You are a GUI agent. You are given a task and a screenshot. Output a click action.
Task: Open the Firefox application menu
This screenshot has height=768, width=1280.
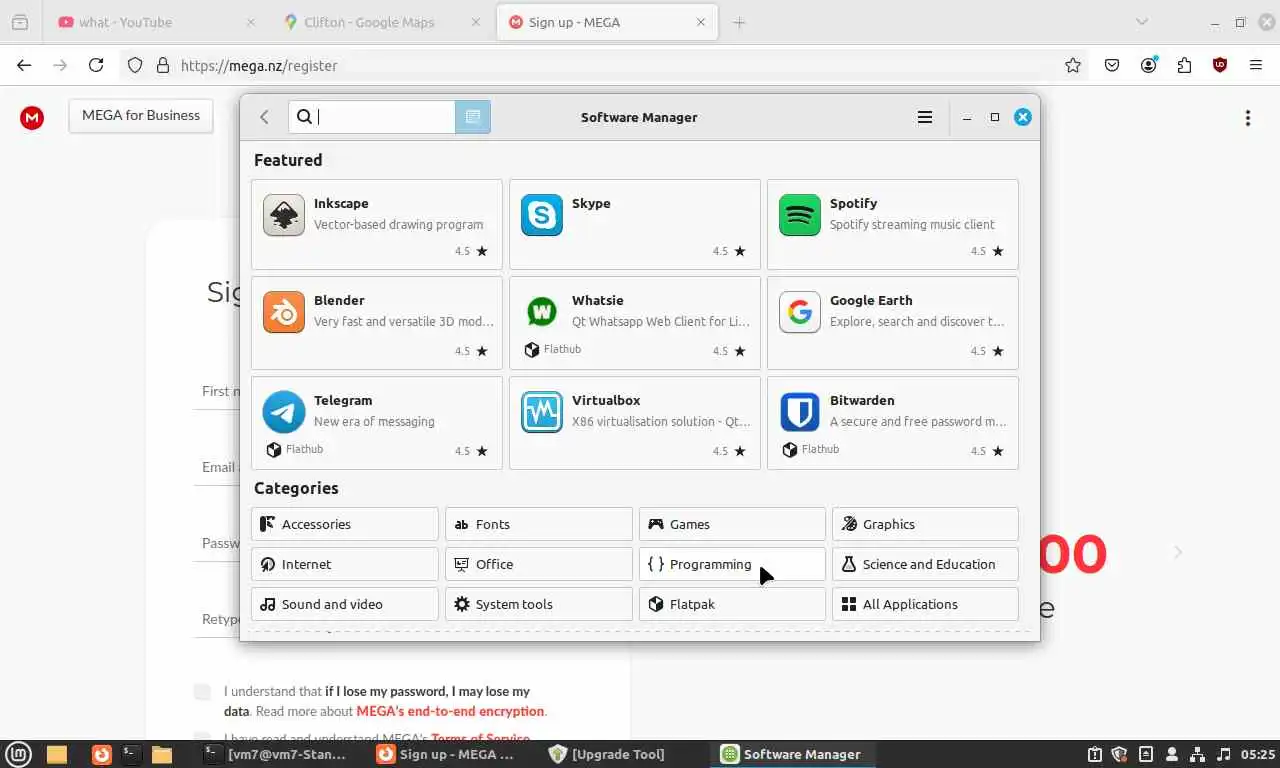[1256, 65]
